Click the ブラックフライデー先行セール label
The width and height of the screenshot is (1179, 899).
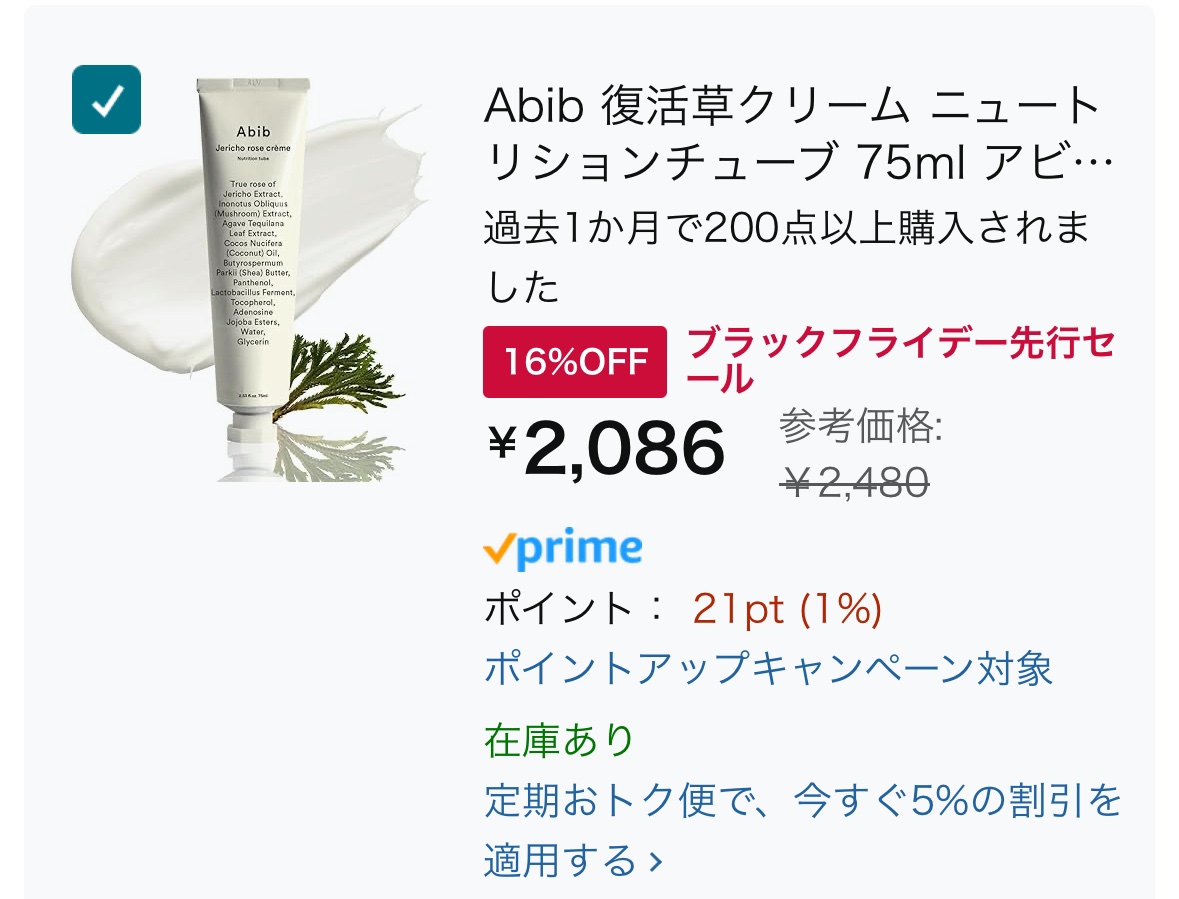pos(900,358)
